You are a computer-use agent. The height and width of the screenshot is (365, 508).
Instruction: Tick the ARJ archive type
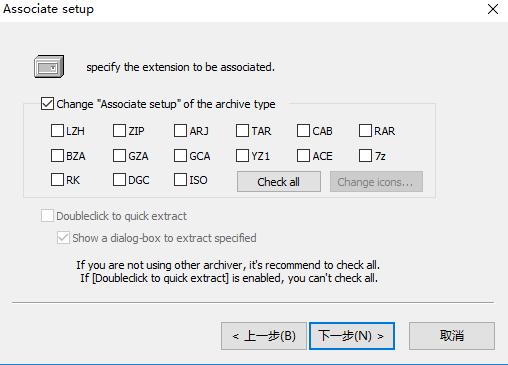(x=180, y=131)
